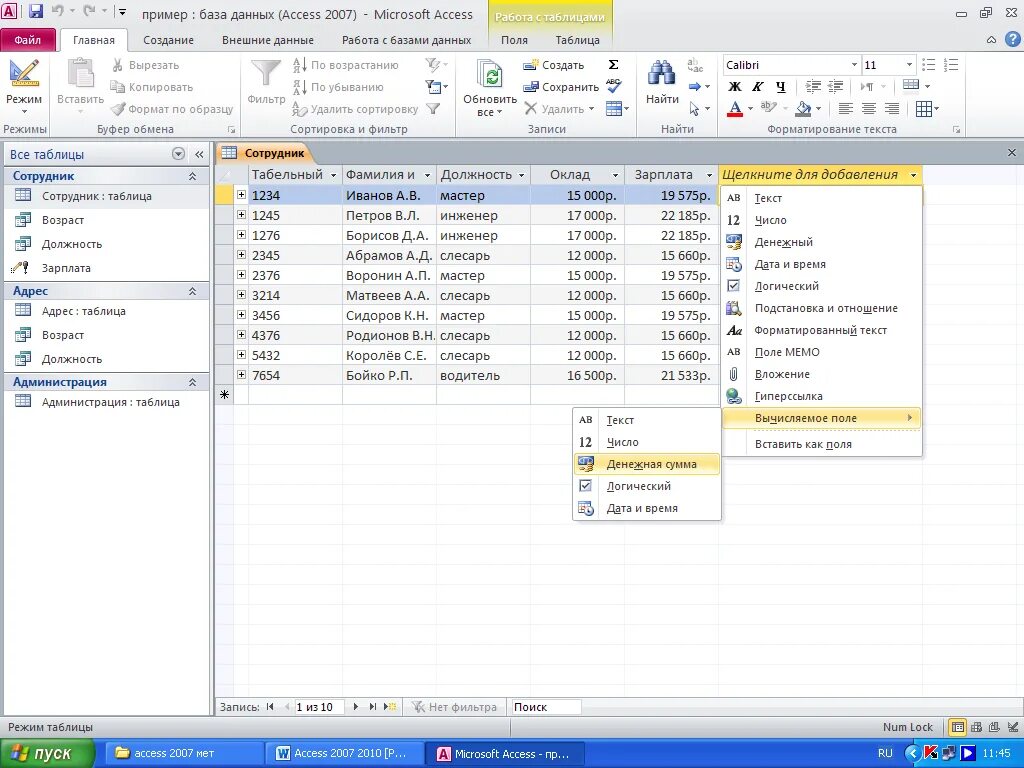Viewport: 1024px width, 768px height.
Task: Click the Фильтр funnel icon
Action: [266, 73]
